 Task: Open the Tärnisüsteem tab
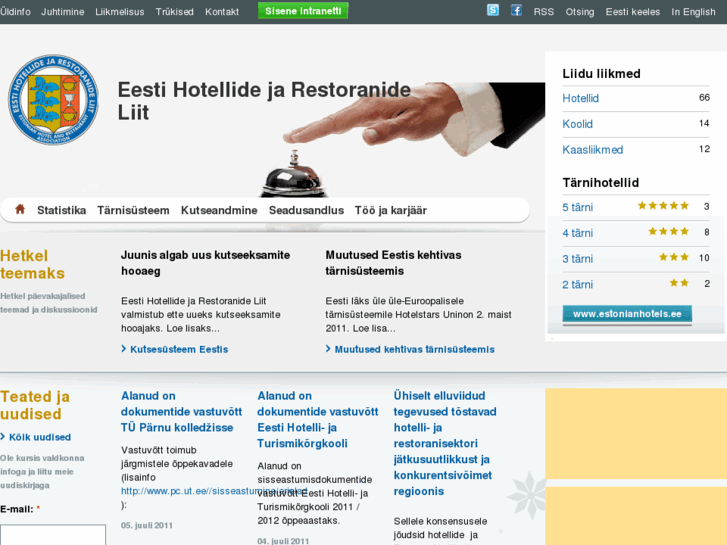(133, 211)
